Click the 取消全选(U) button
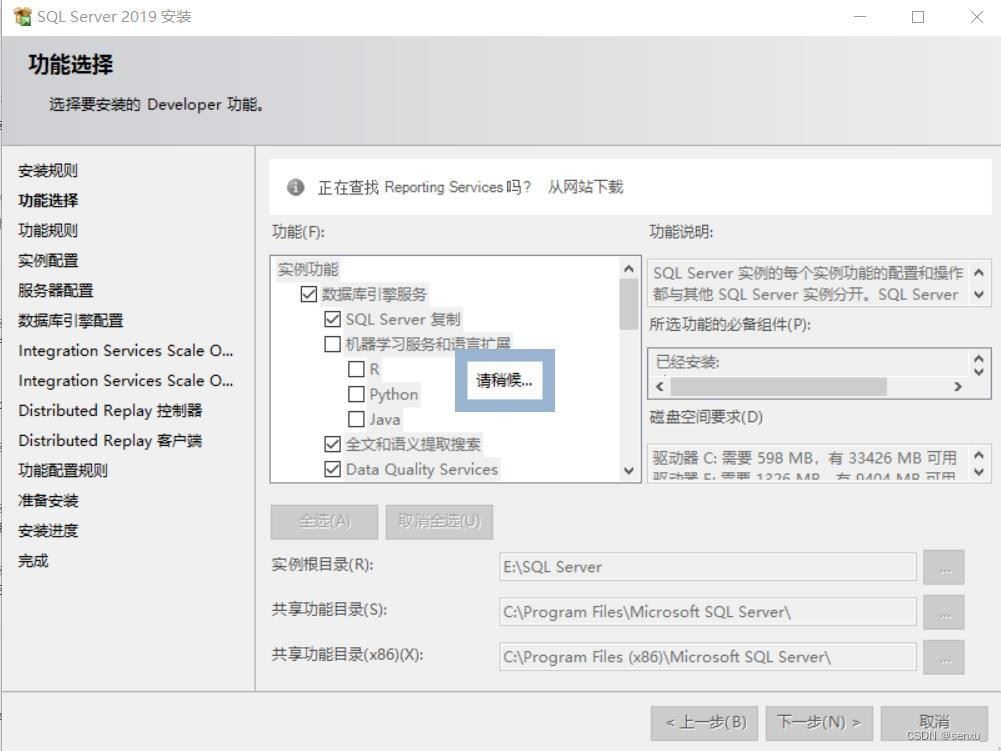The image size is (1001, 751). 439,522
